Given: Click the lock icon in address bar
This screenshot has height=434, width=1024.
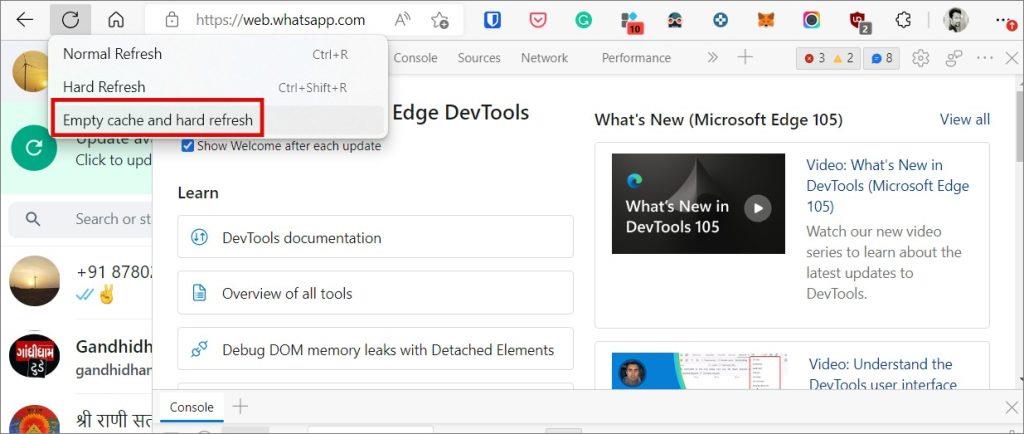Looking at the screenshot, I should [172, 20].
